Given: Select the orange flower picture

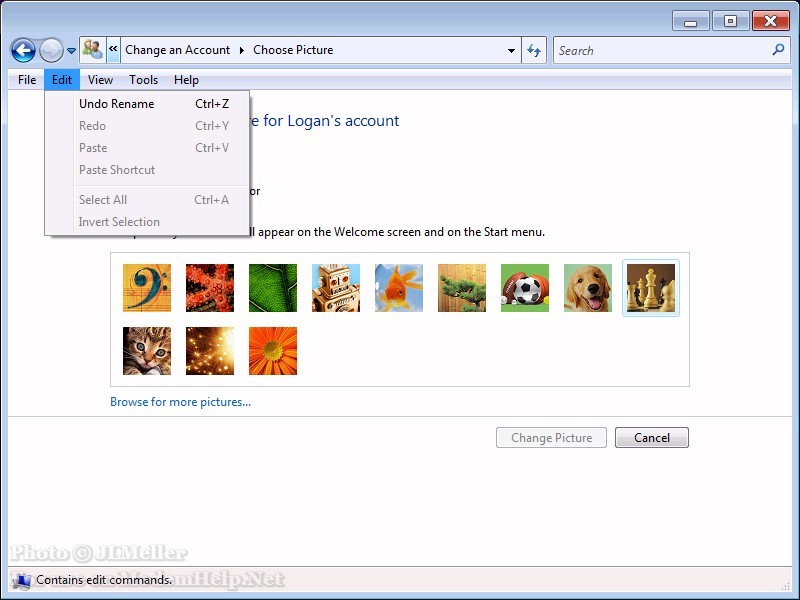Looking at the screenshot, I should (273, 351).
